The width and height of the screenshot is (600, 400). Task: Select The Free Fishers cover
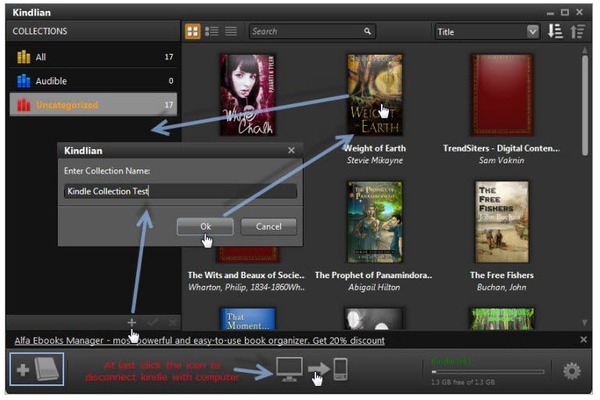(502, 222)
